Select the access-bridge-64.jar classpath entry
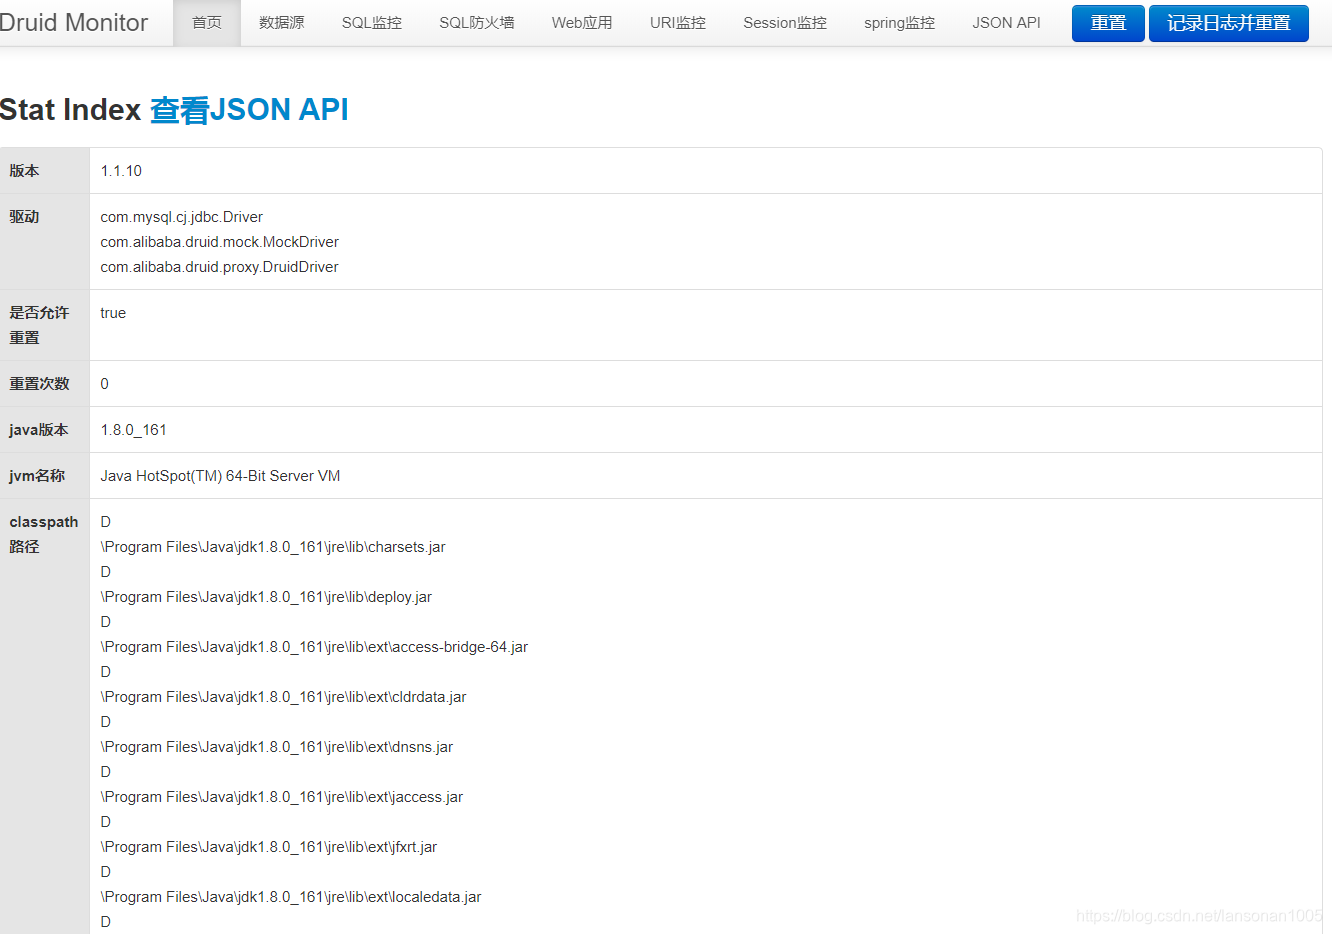 (314, 647)
